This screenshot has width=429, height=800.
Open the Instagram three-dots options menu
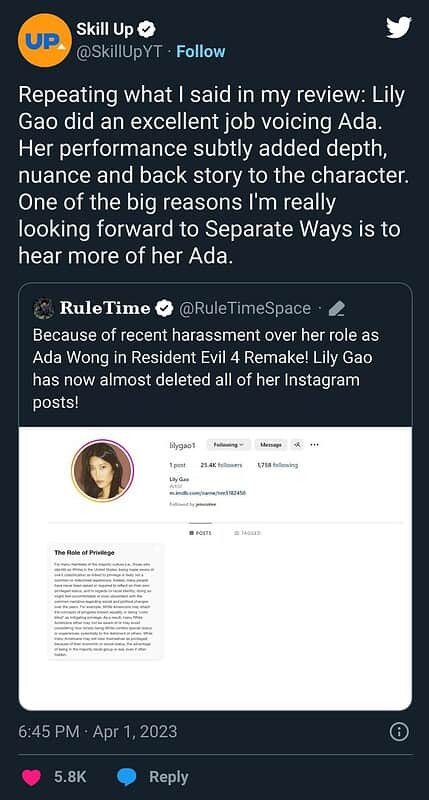314,445
